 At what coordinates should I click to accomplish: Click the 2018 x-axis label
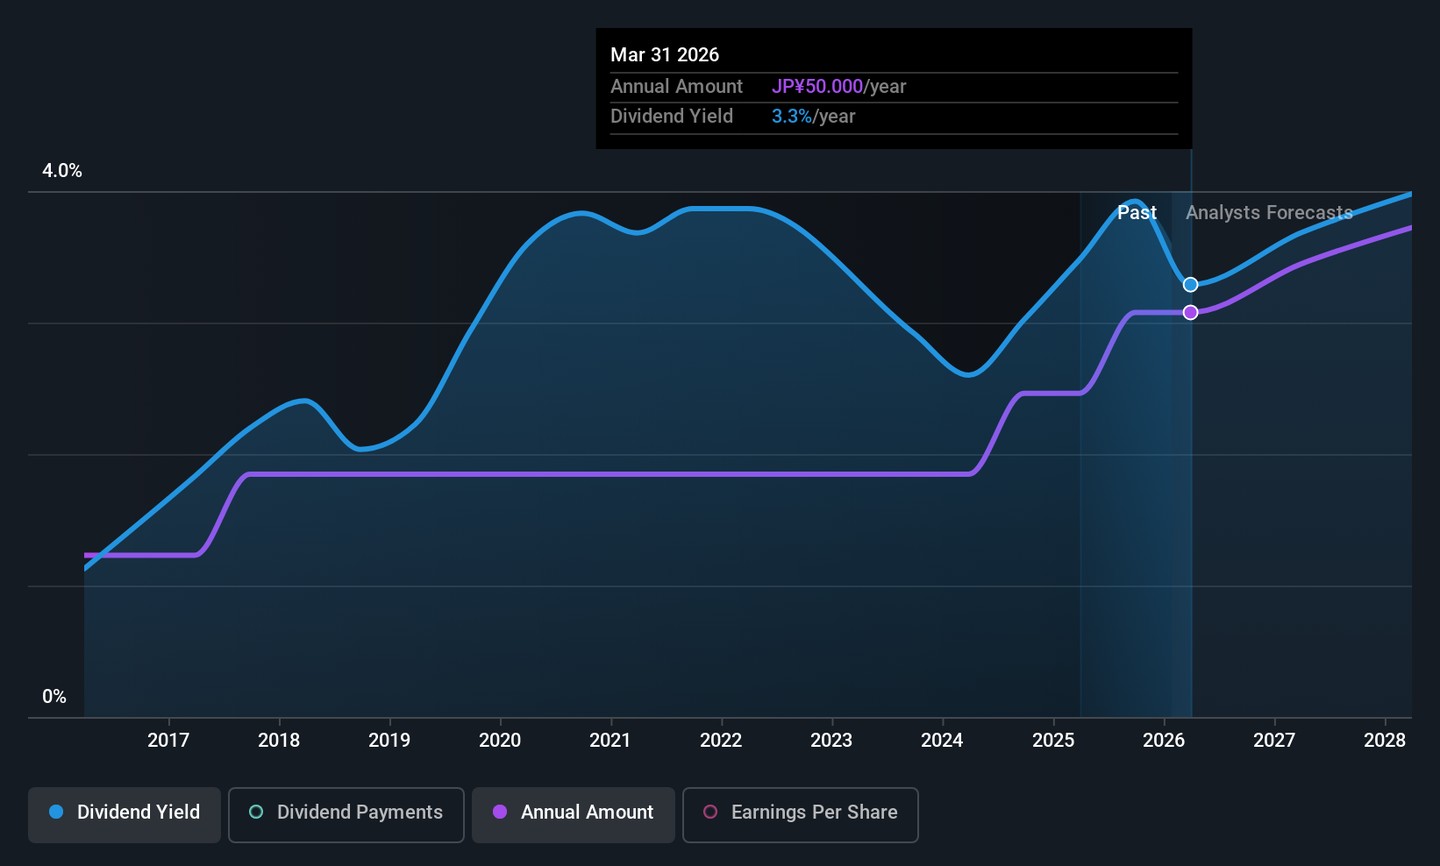279,740
